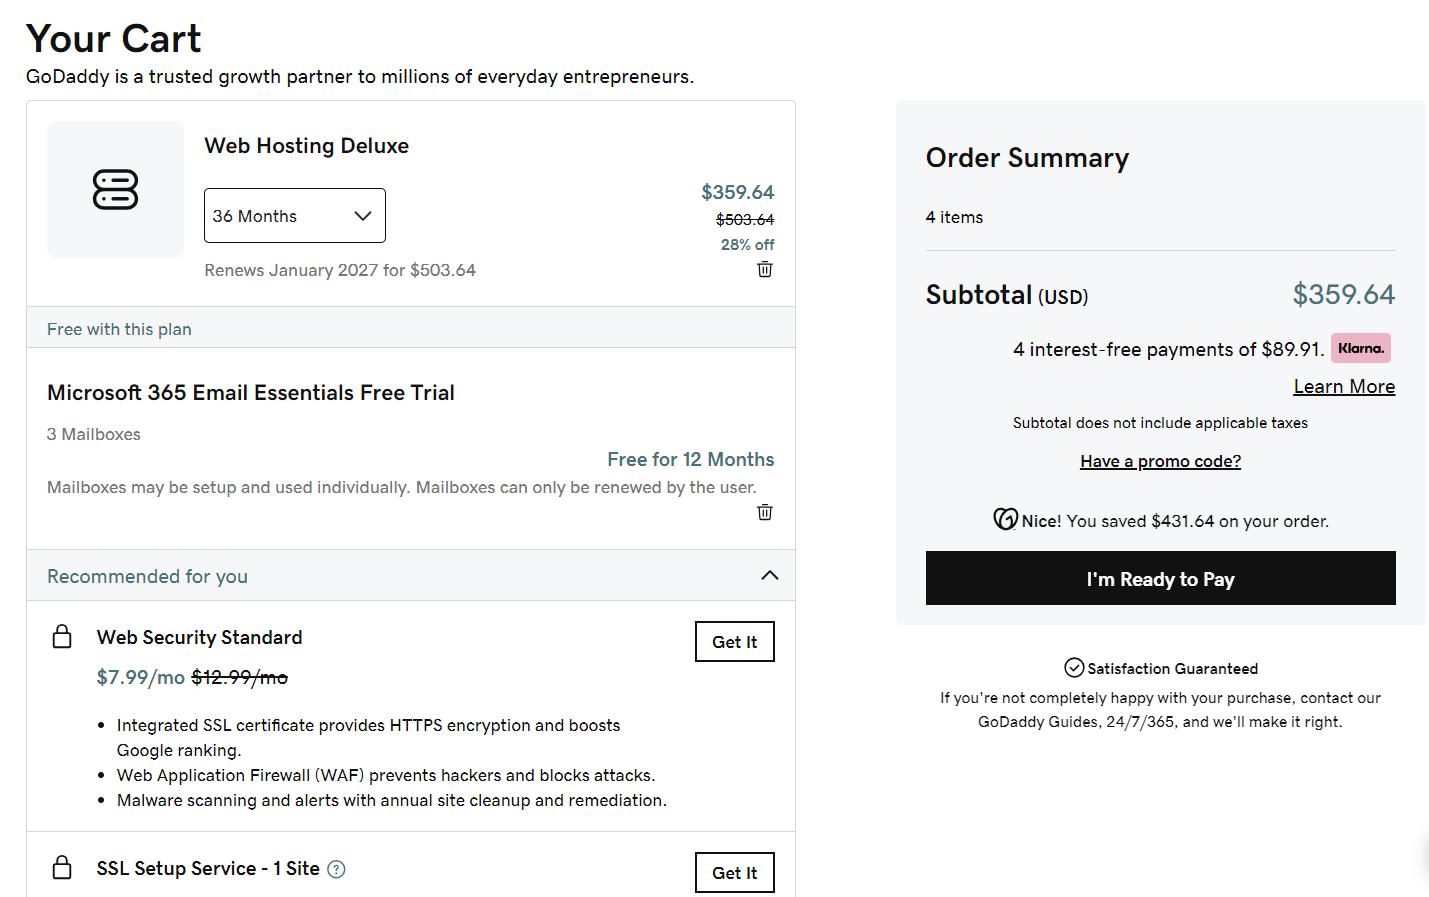The image size is (1429, 897).
Task: Click lock icon beside SSL Setup Service
Action: coord(62,868)
